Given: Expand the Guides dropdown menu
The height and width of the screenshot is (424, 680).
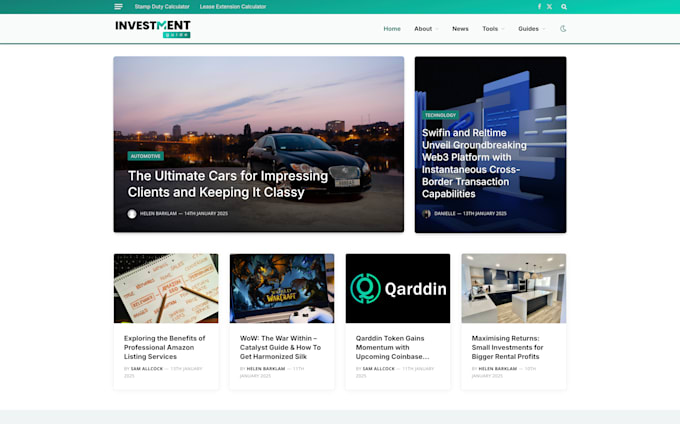Looking at the screenshot, I should [532, 29].
